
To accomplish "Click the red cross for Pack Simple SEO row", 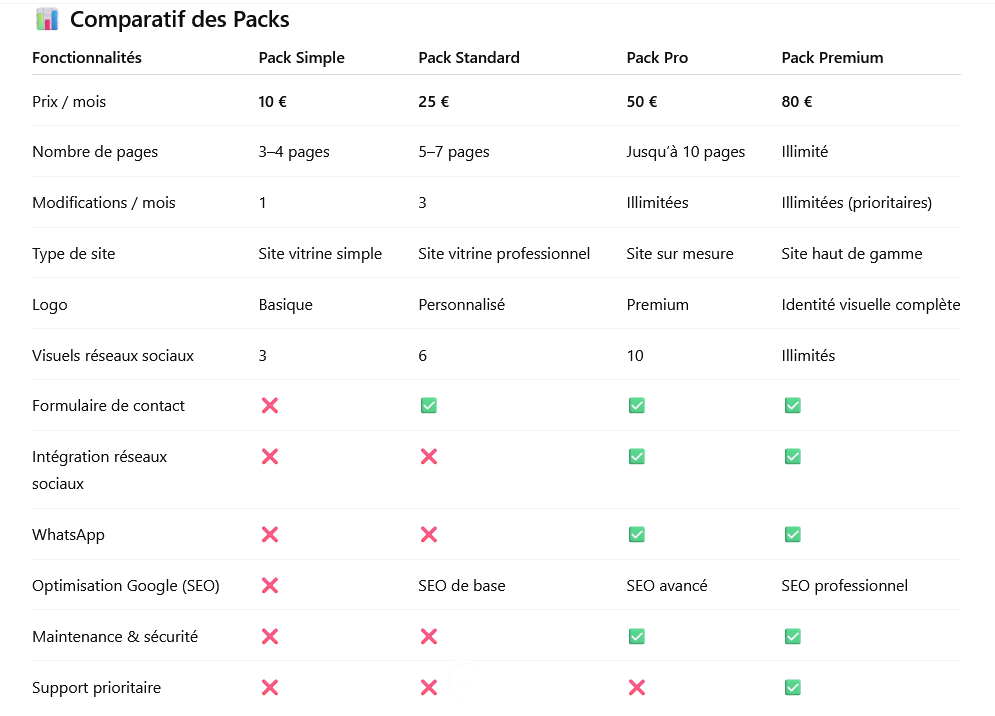I will point(269,585).
